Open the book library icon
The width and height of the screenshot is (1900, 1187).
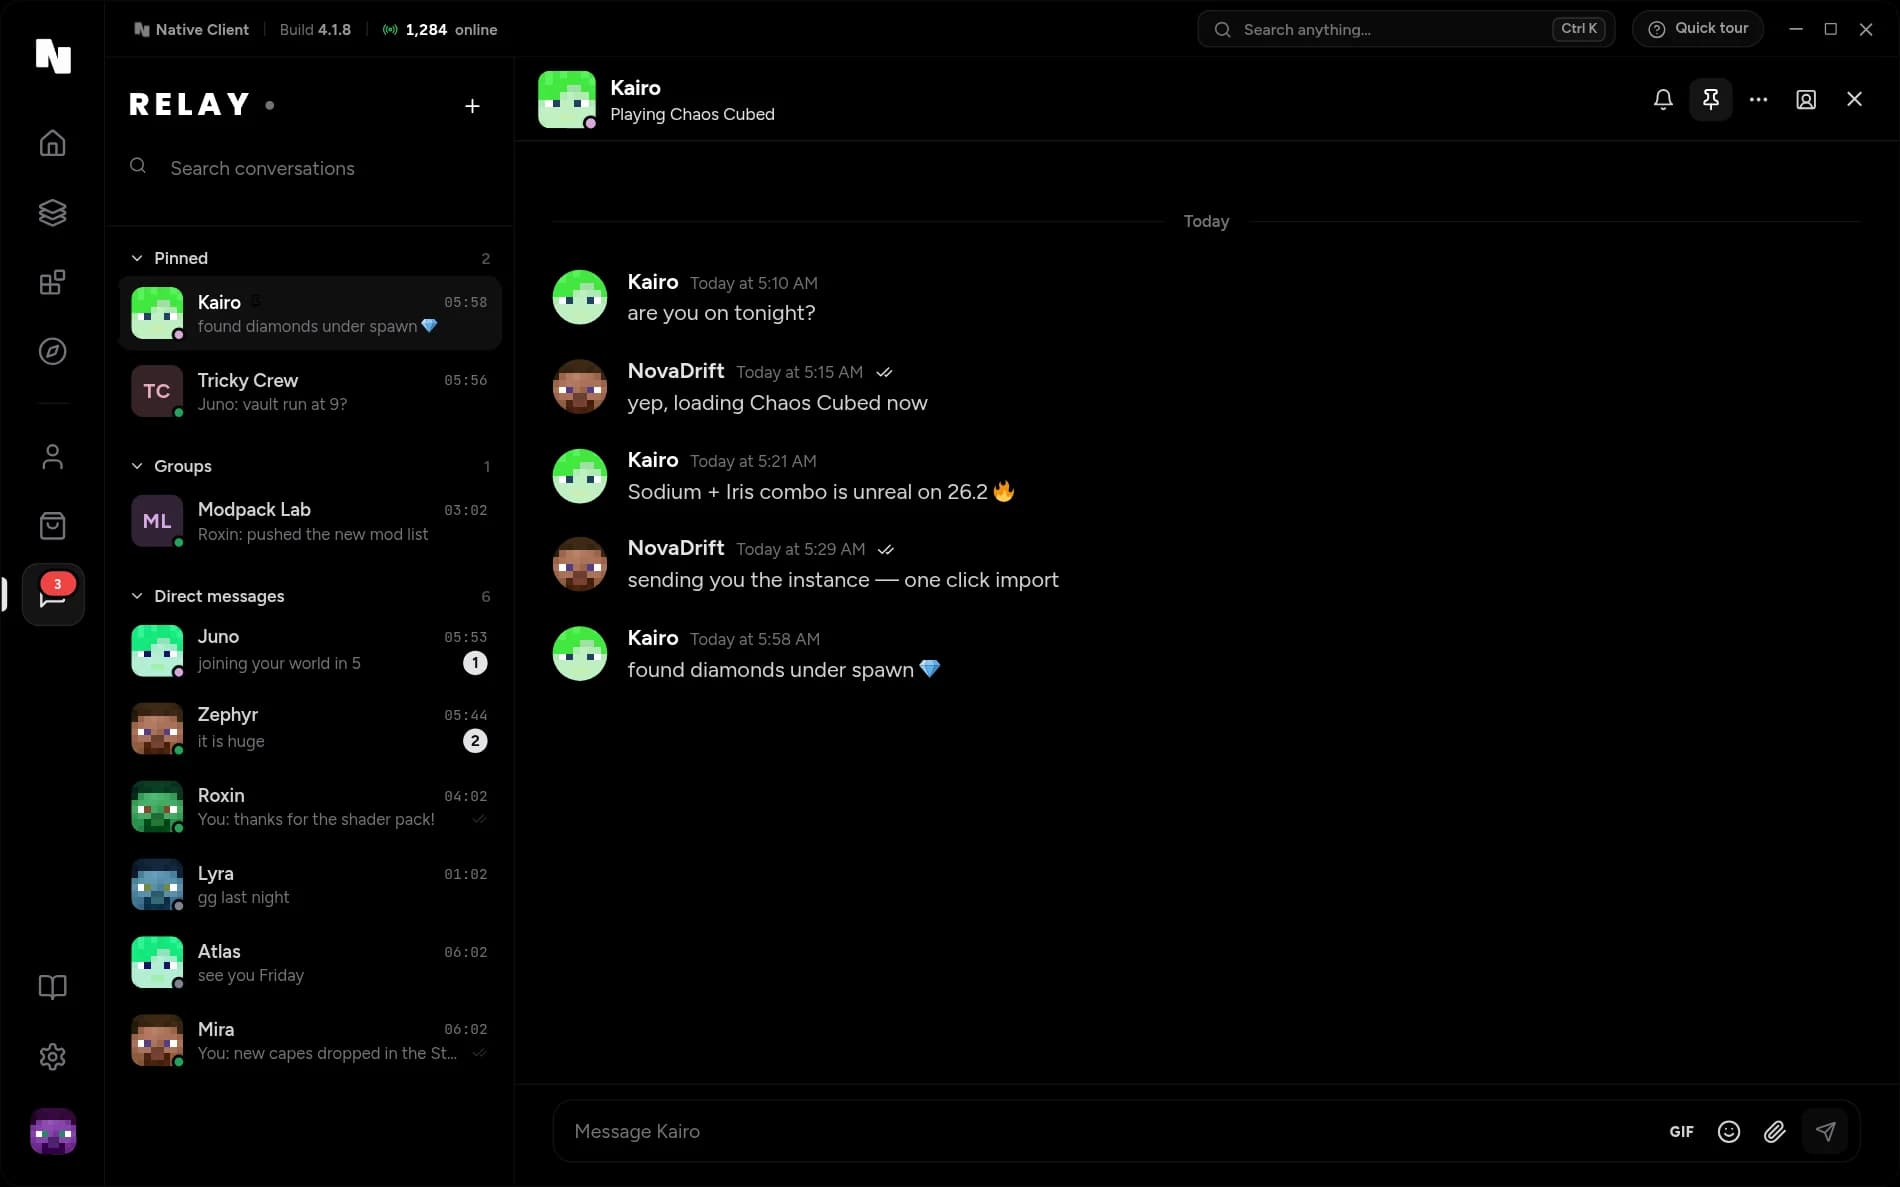pos(52,987)
